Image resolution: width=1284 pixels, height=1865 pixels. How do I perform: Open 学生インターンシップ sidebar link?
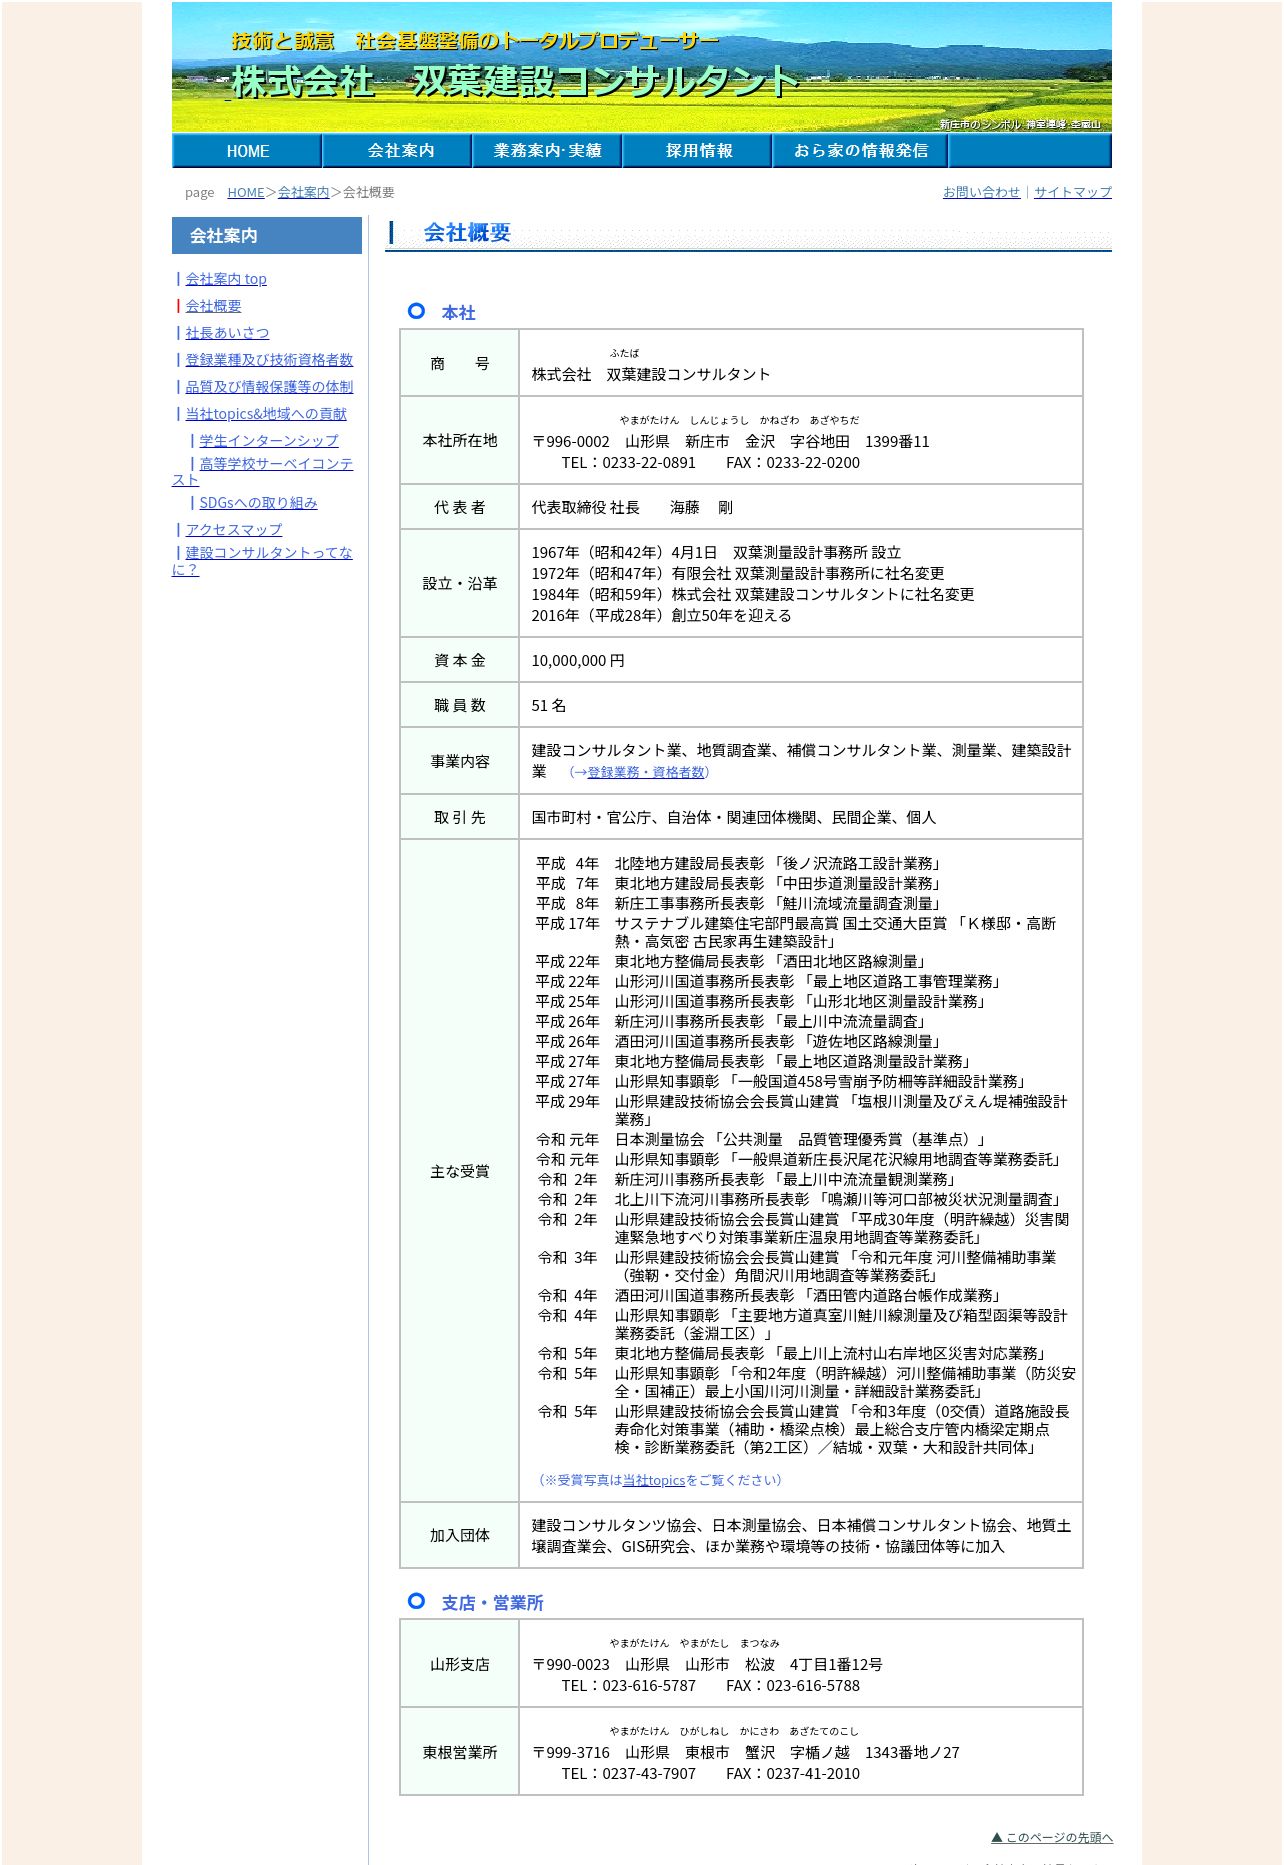point(269,441)
